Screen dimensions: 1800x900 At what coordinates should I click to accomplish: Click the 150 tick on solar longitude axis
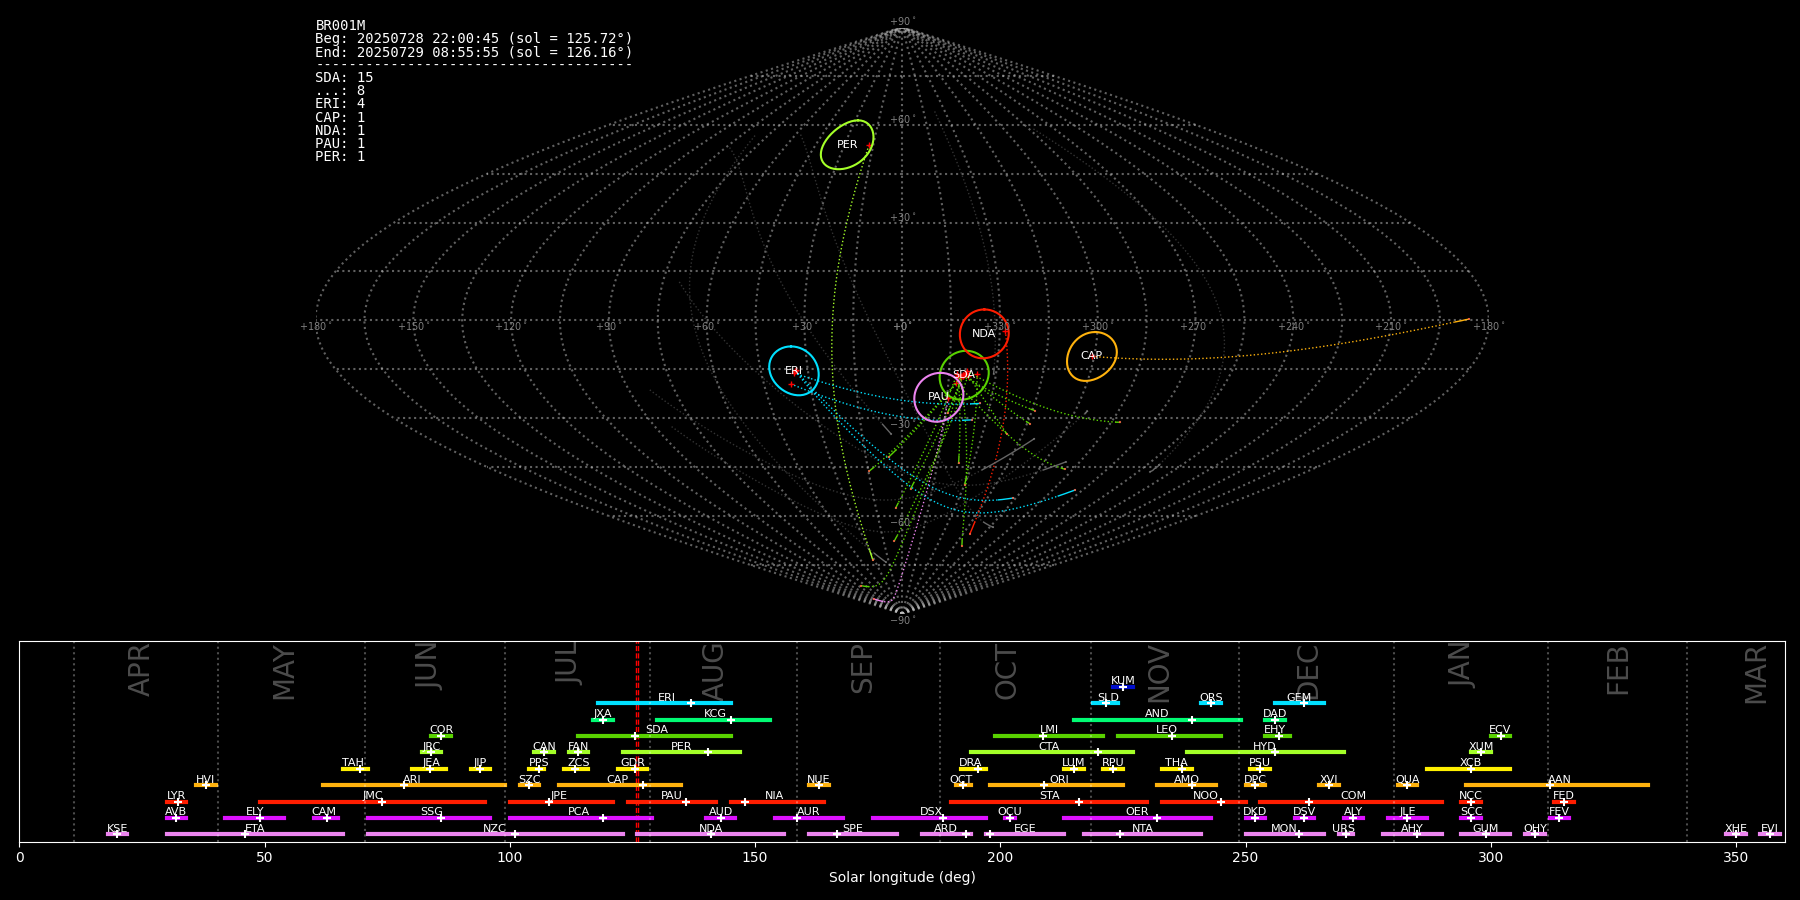[x=755, y=858]
